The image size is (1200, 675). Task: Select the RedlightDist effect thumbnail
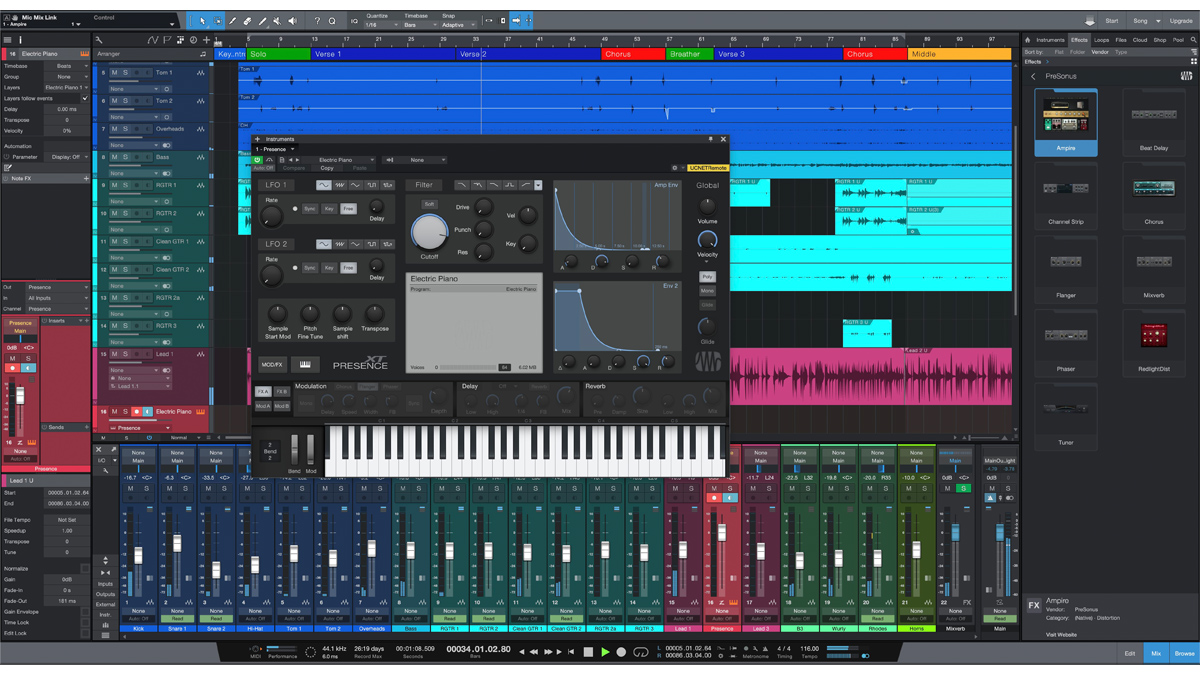point(1153,343)
